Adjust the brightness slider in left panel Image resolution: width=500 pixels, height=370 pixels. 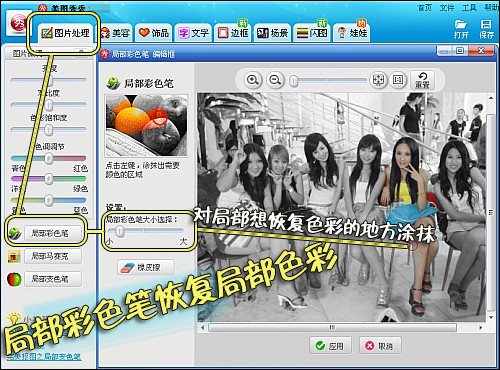pos(49,80)
